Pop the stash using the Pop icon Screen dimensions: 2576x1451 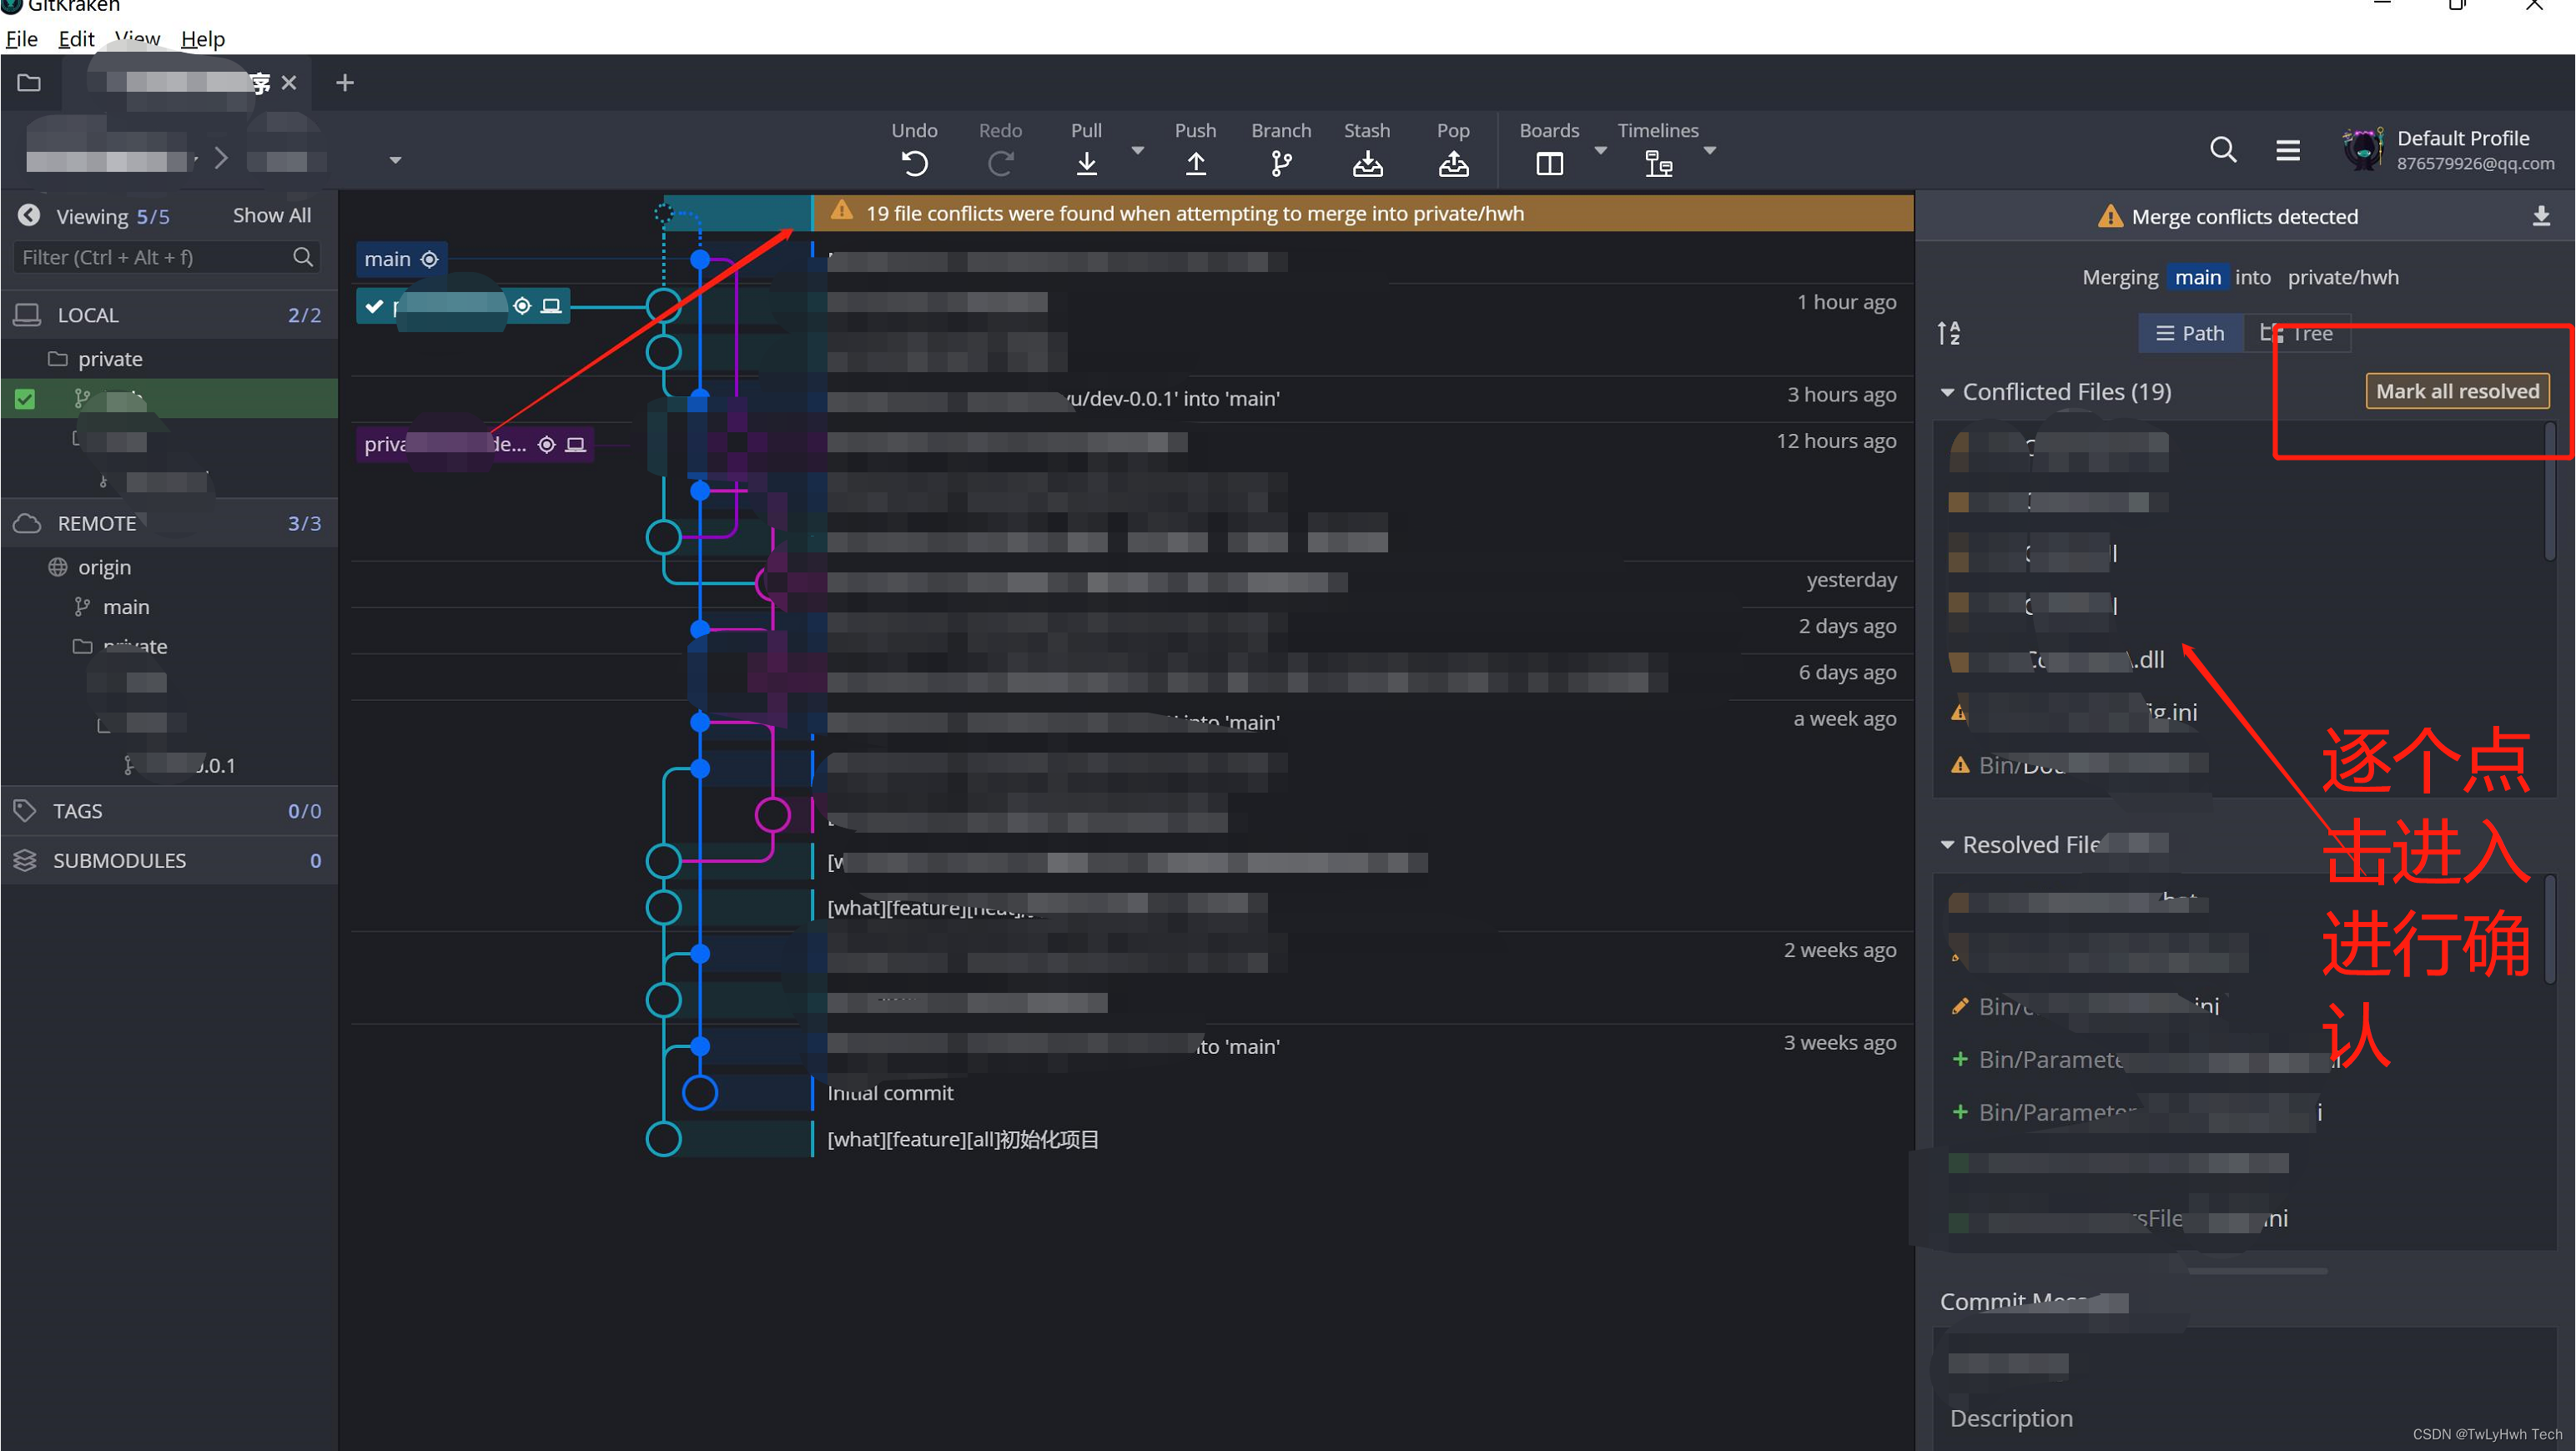pos(1453,162)
